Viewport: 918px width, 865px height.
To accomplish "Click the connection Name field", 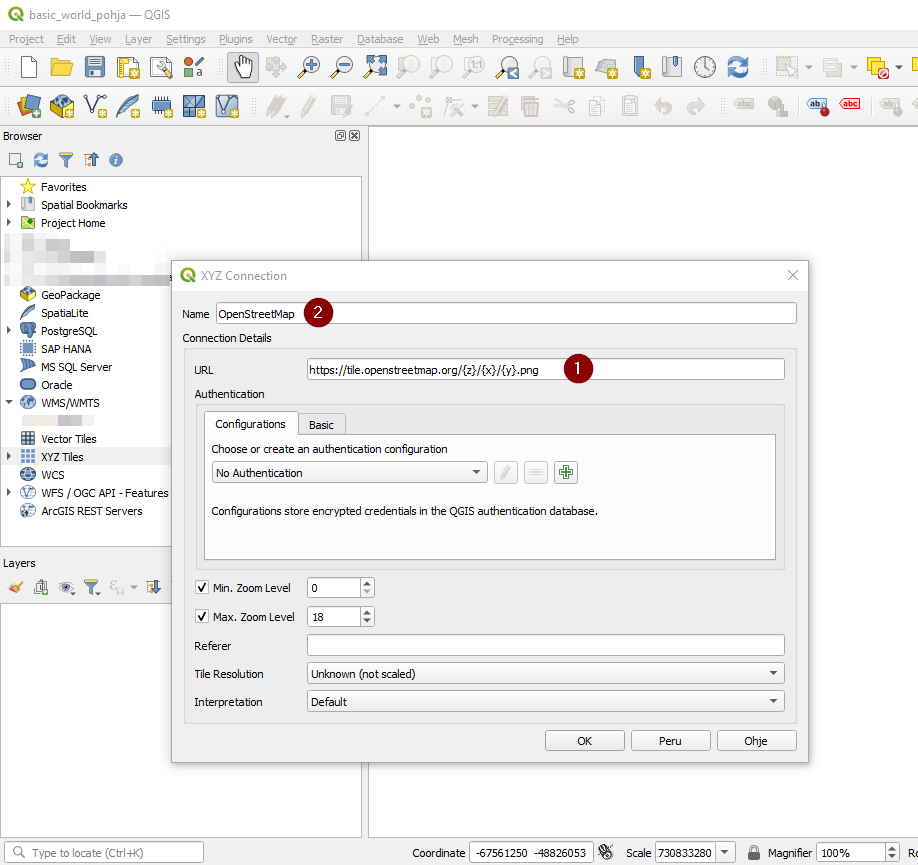I will [x=506, y=313].
